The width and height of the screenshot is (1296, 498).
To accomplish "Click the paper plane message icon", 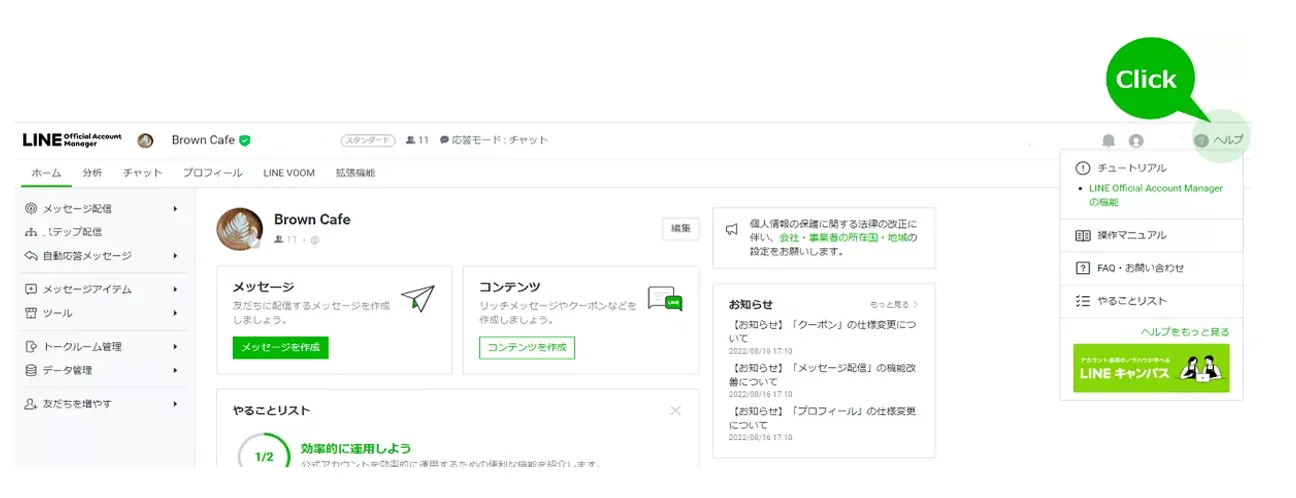I will click(417, 298).
